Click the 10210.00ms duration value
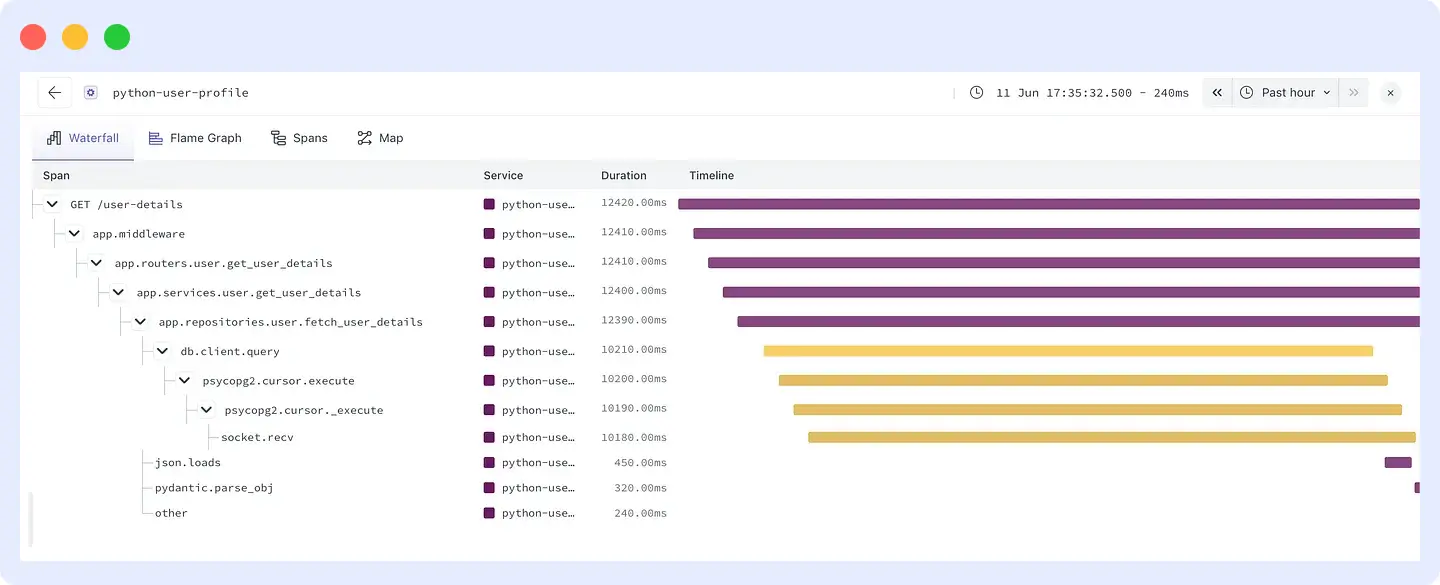This screenshot has width=1440, height=585. [634, 350]
